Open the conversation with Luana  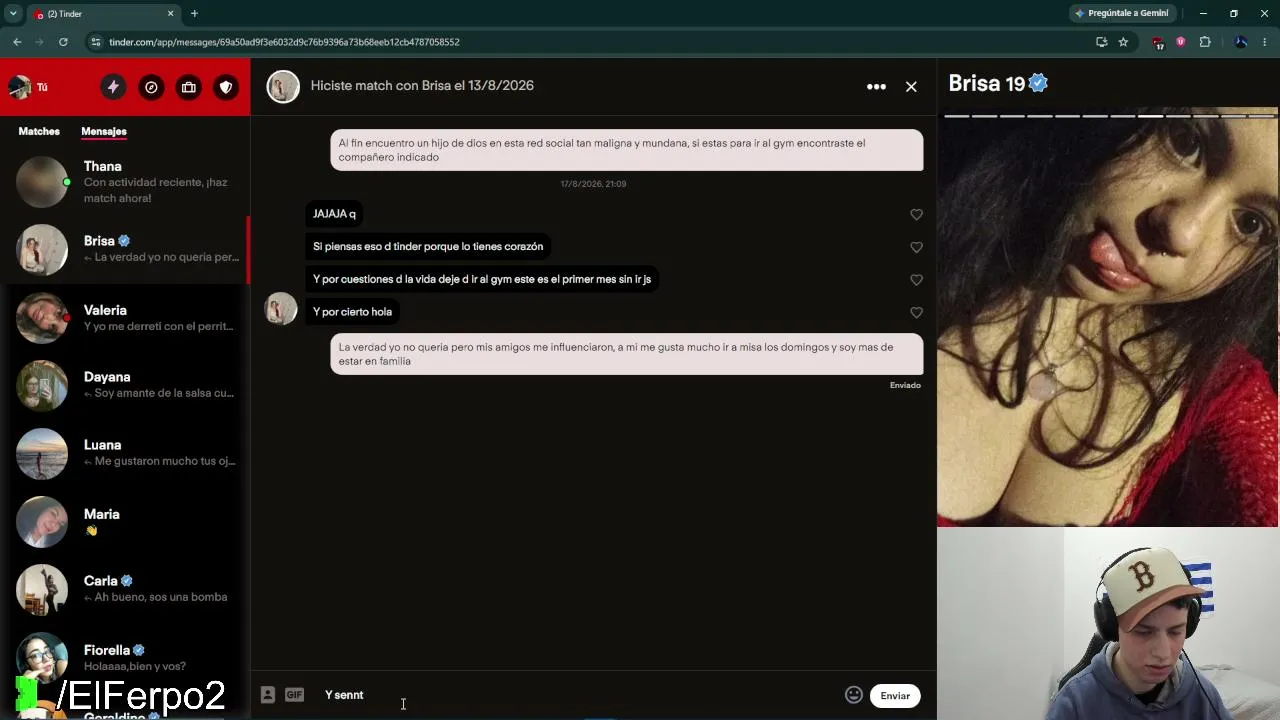pos(125,453)
